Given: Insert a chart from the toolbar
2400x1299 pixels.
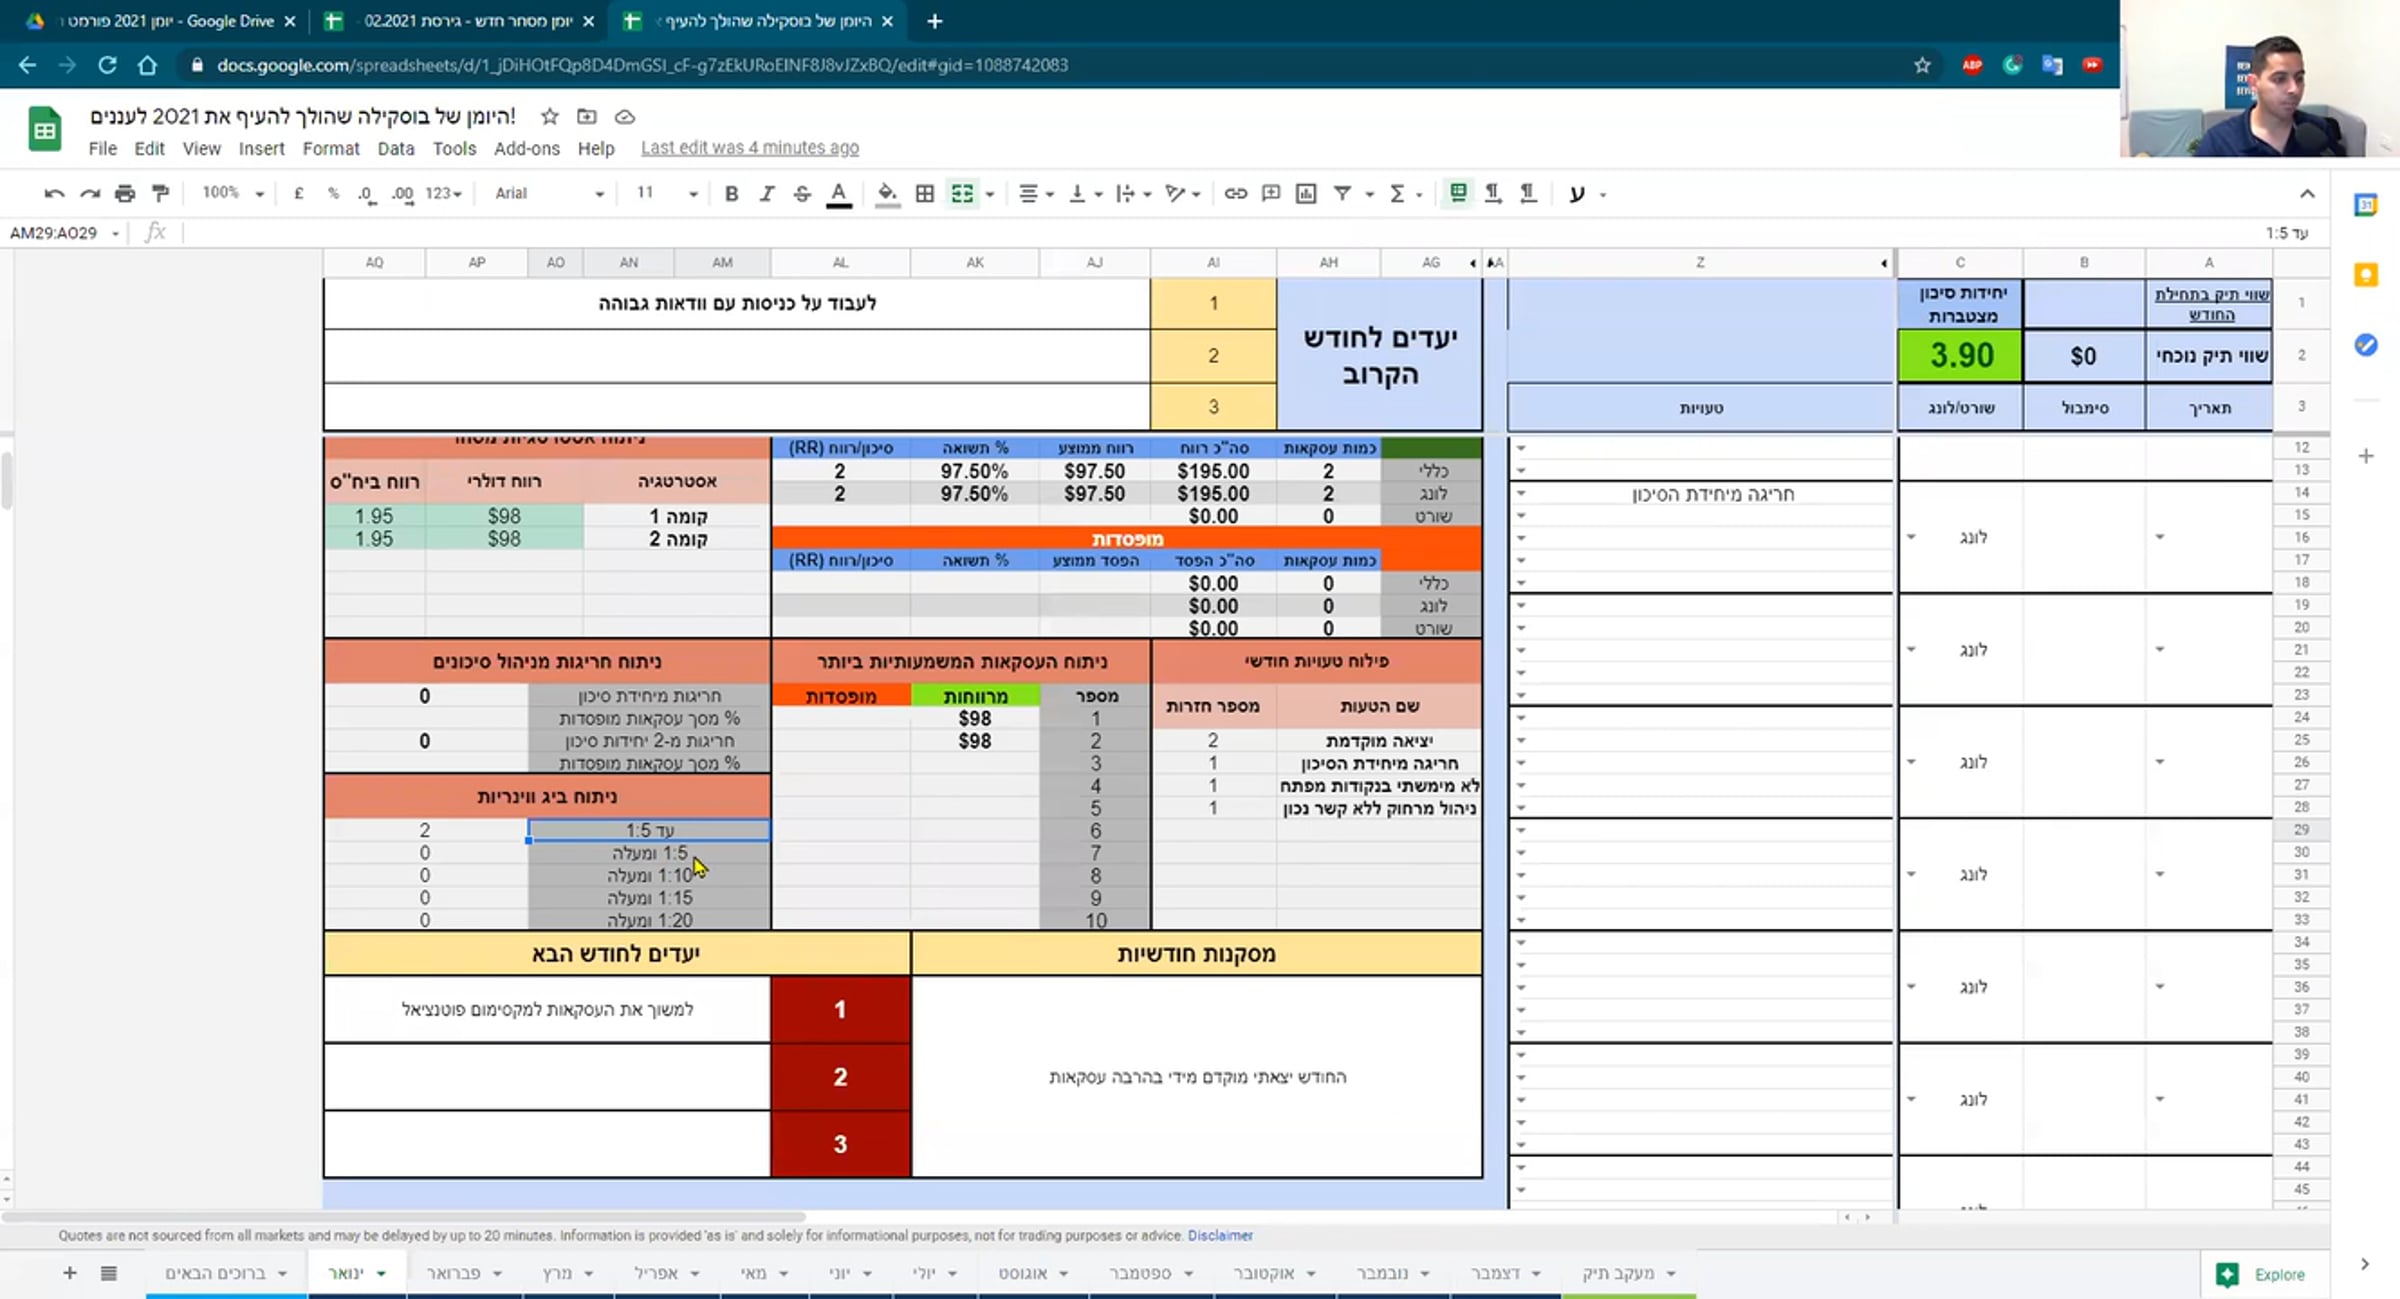Looking at the screenshot, I should 1306,194.
